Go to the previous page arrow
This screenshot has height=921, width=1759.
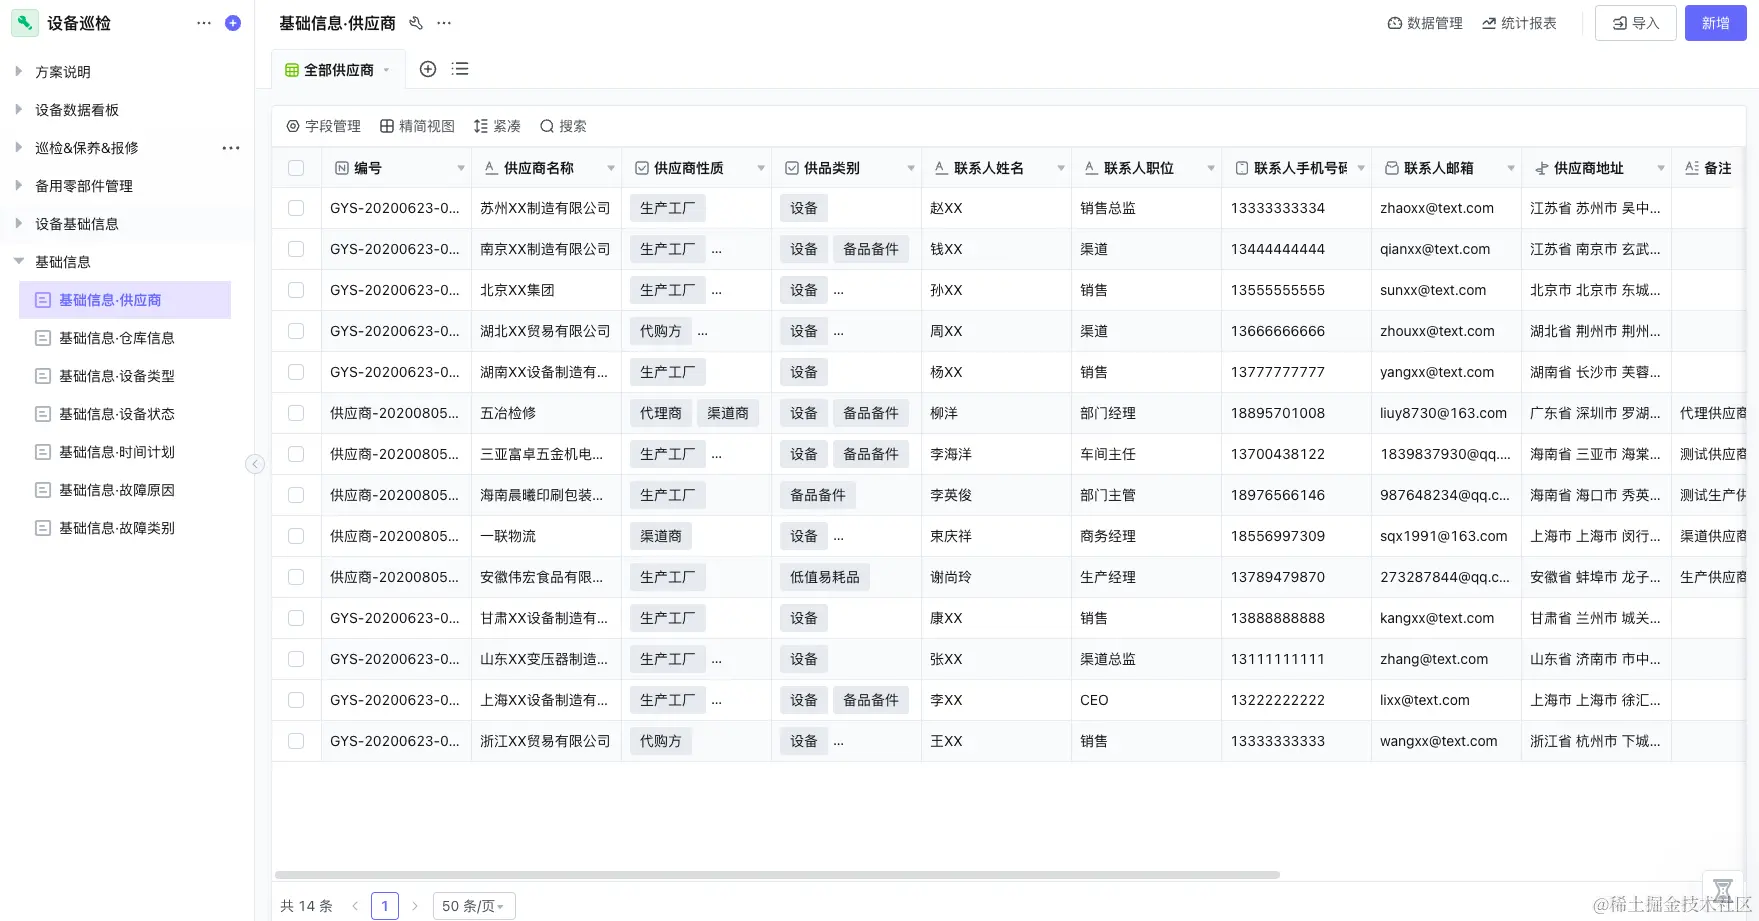click(355, 906)
